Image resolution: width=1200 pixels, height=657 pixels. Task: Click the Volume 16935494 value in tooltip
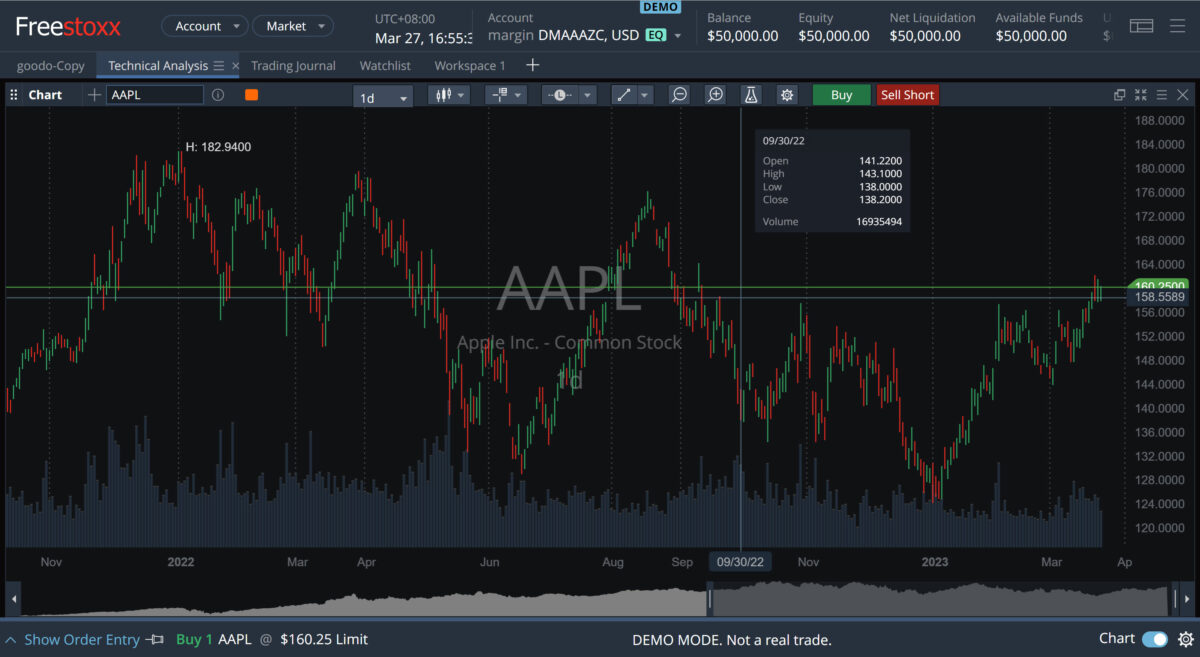point(880,222)
